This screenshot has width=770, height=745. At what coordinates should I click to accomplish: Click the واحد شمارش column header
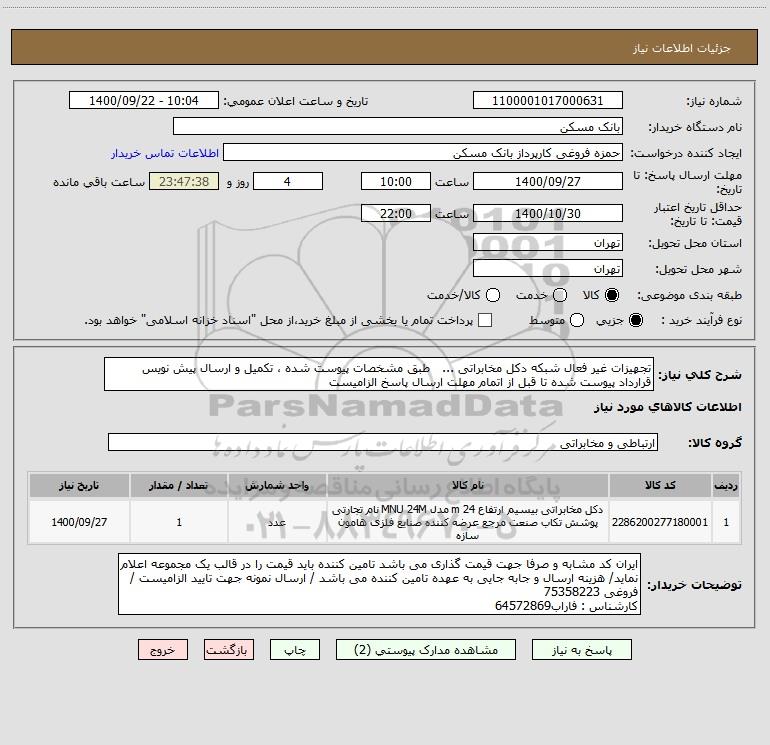pos(277,485)
